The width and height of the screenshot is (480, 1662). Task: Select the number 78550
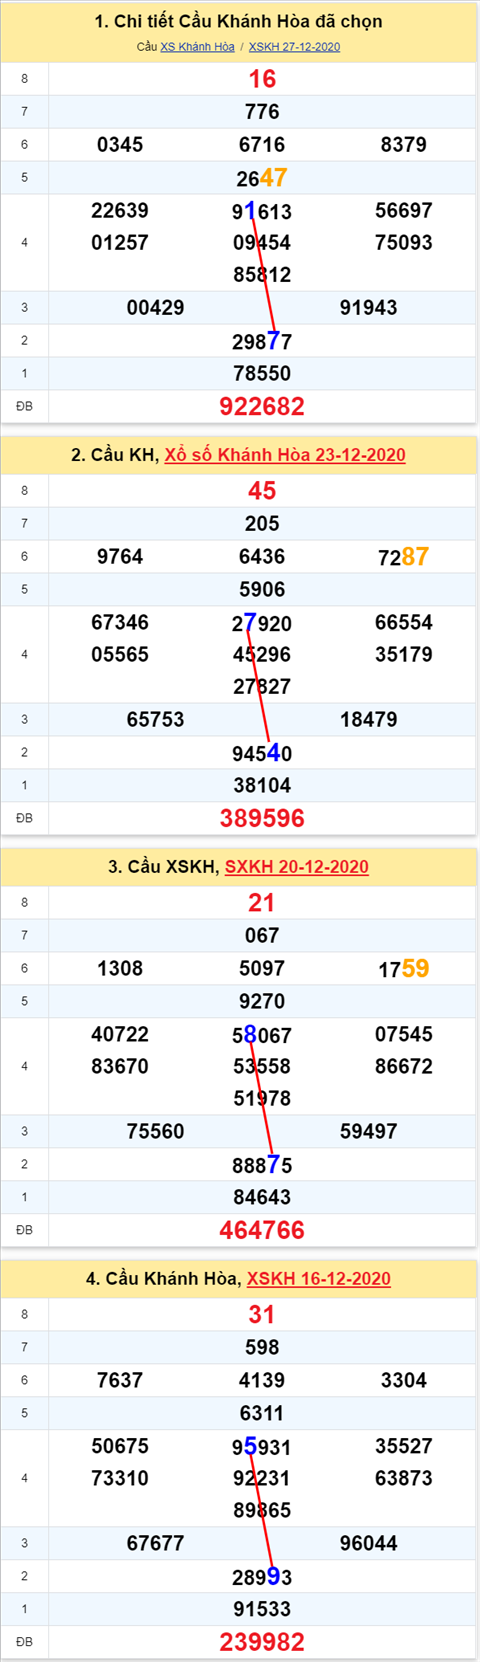pyautogui.click(x=262, y=374)
